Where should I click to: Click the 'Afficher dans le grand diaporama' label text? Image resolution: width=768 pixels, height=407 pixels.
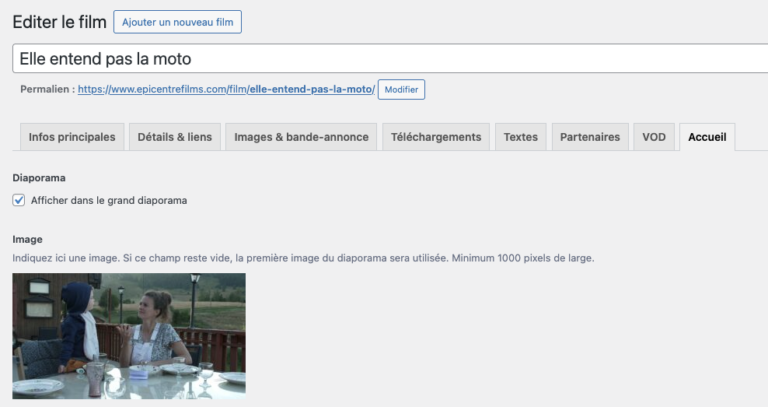(109, 200)
